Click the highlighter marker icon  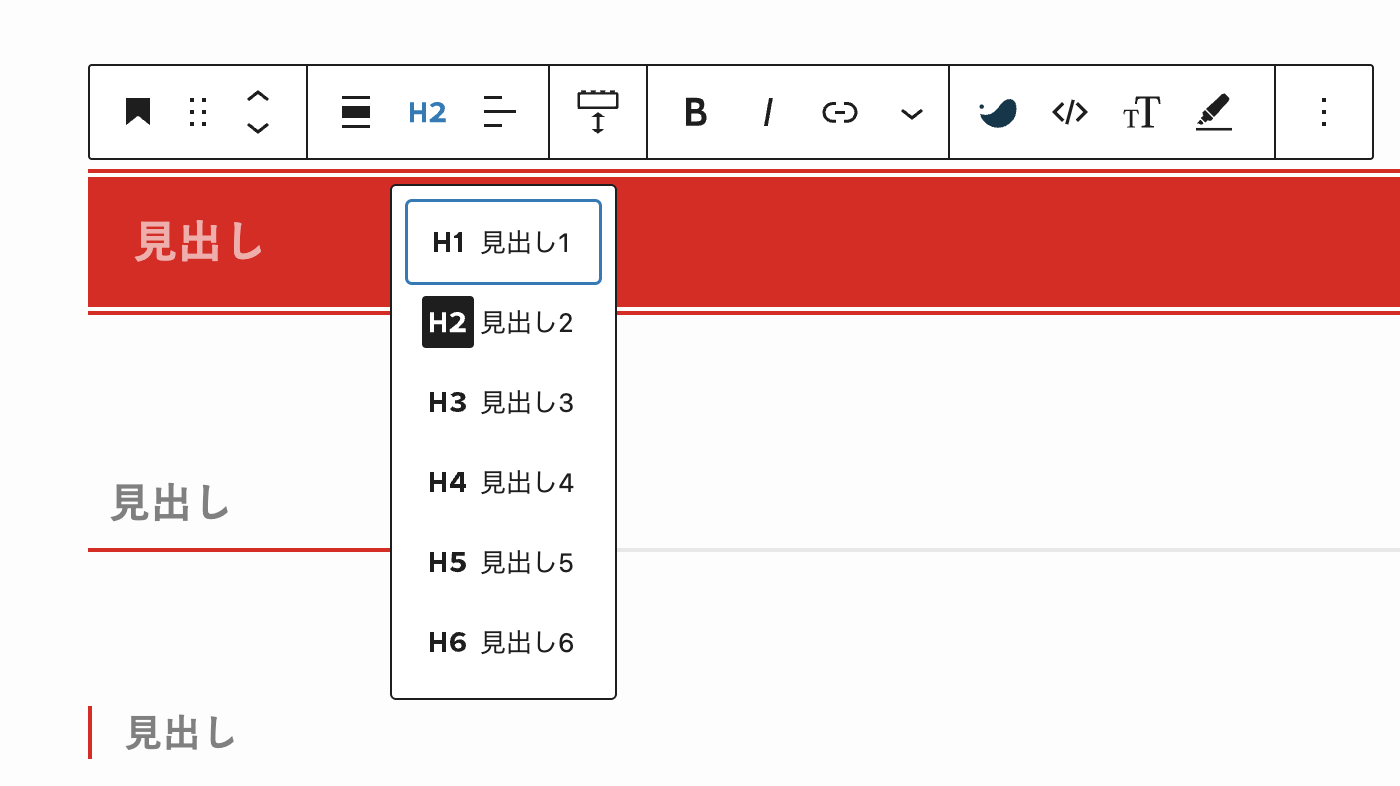pyautogui.click(x=1213, y=113)
